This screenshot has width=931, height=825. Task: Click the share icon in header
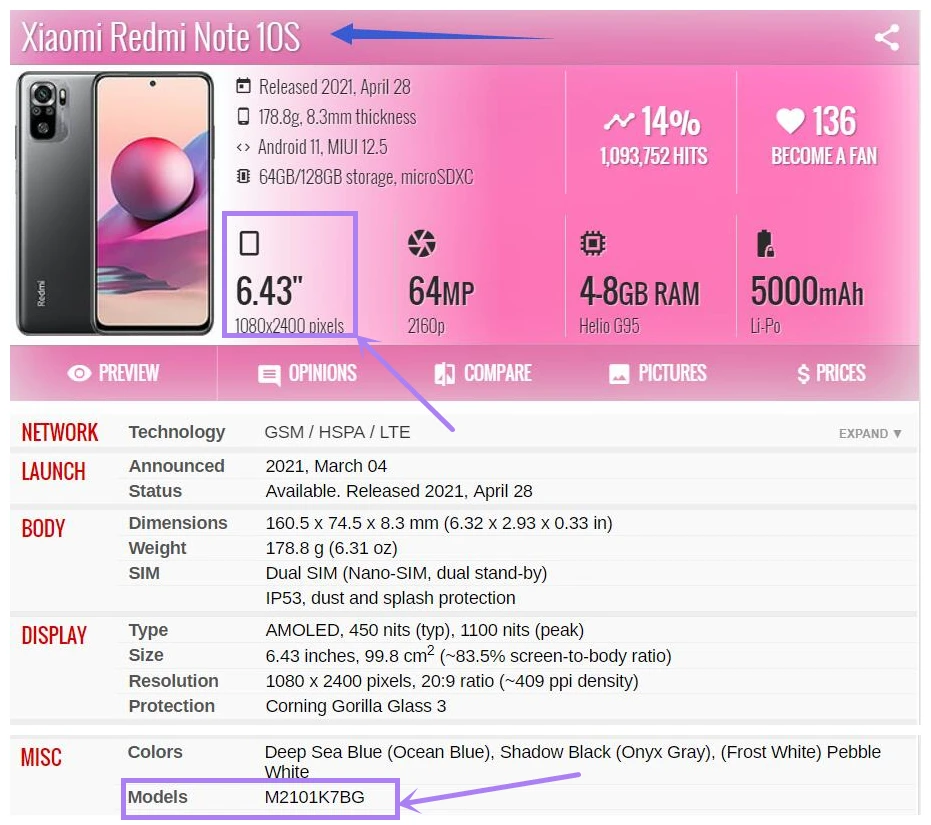point(886,37)
